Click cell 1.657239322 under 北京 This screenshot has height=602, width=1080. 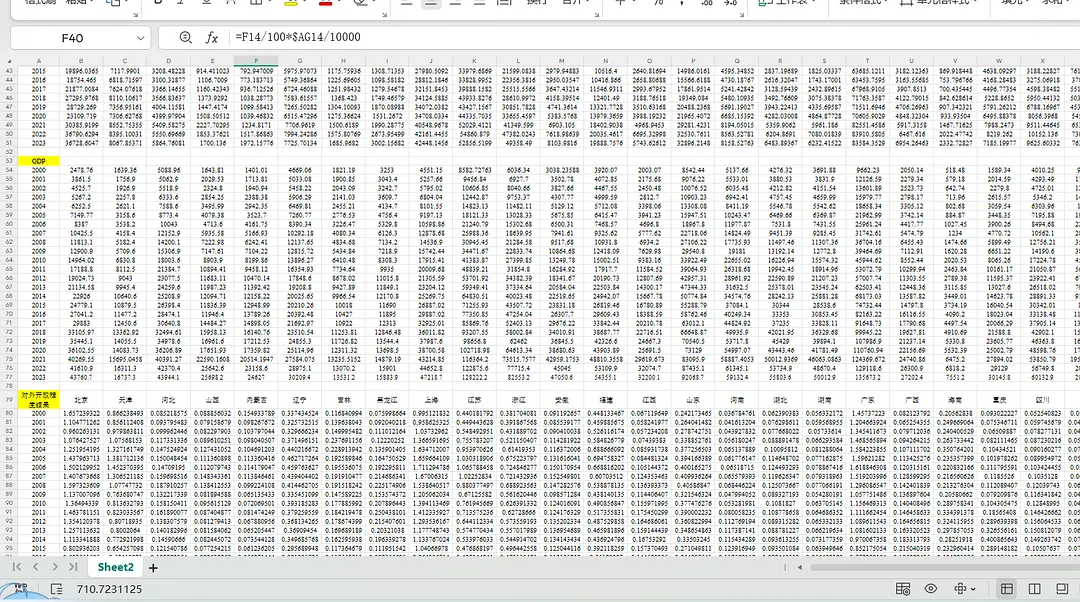click(x=81, y=413)
